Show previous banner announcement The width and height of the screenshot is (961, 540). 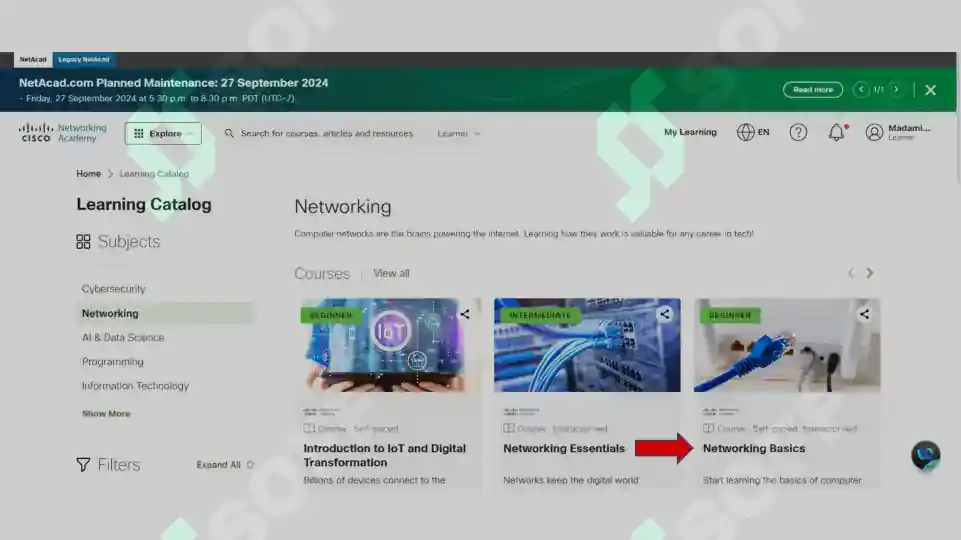[x=861, y=89]
